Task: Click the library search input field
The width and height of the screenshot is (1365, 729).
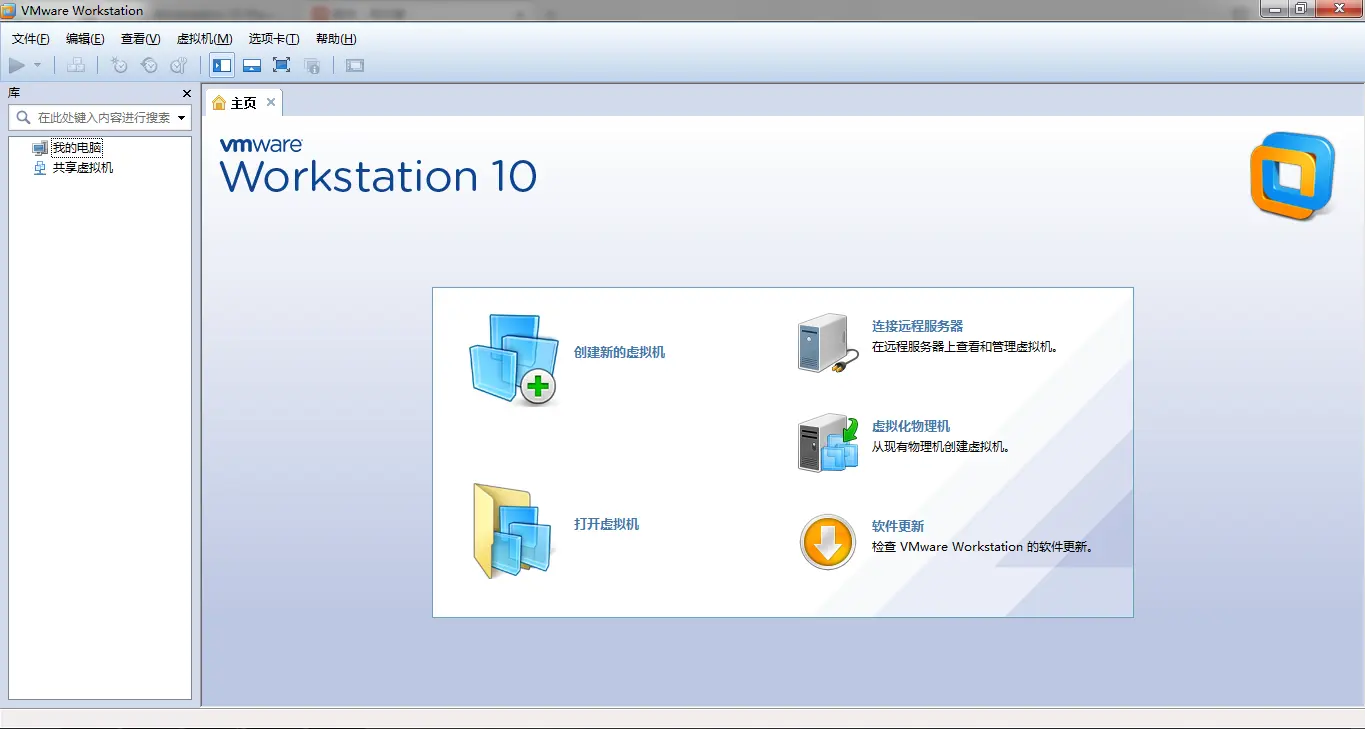Action: pyautogui.click(x=100, y=117)
